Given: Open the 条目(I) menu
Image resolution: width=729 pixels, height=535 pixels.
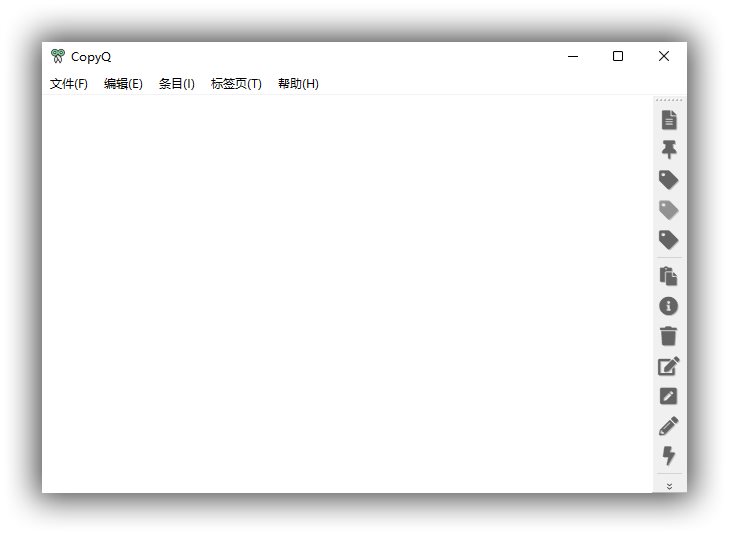Looking at the screenshot, I should (x=177, y=84).
